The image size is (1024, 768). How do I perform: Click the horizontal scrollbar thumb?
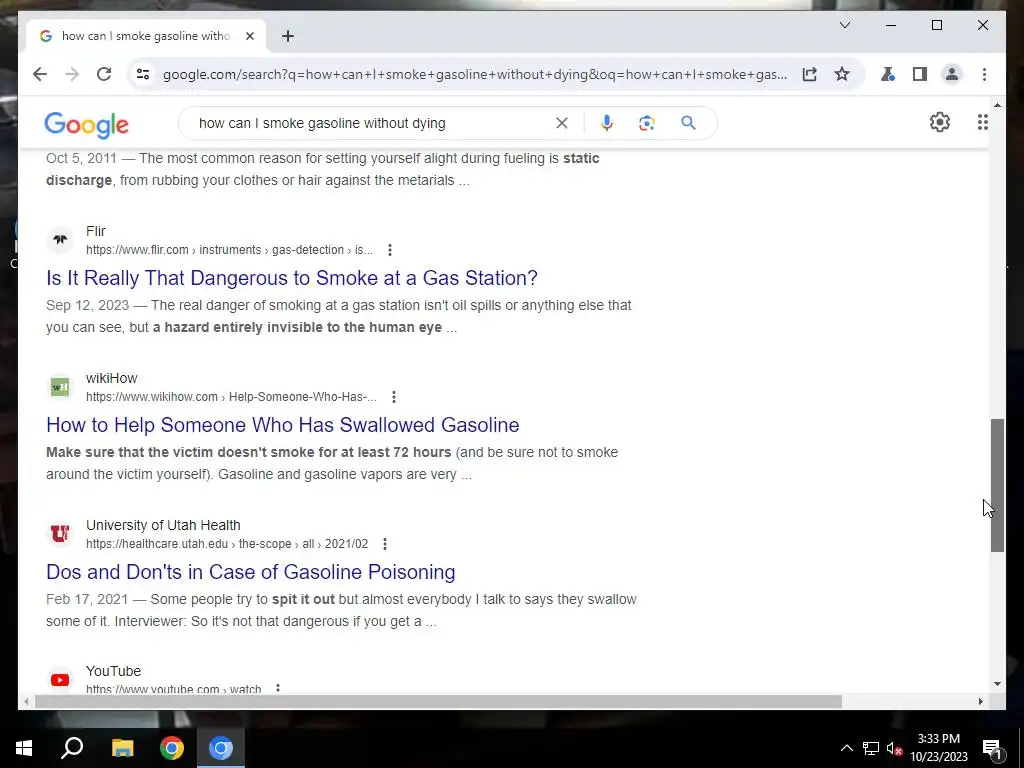[x=438, y=701]
